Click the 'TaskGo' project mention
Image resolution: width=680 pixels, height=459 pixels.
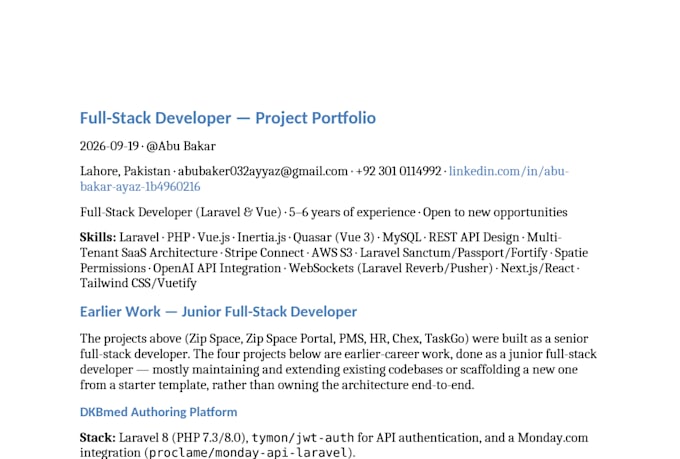point(445,338)
